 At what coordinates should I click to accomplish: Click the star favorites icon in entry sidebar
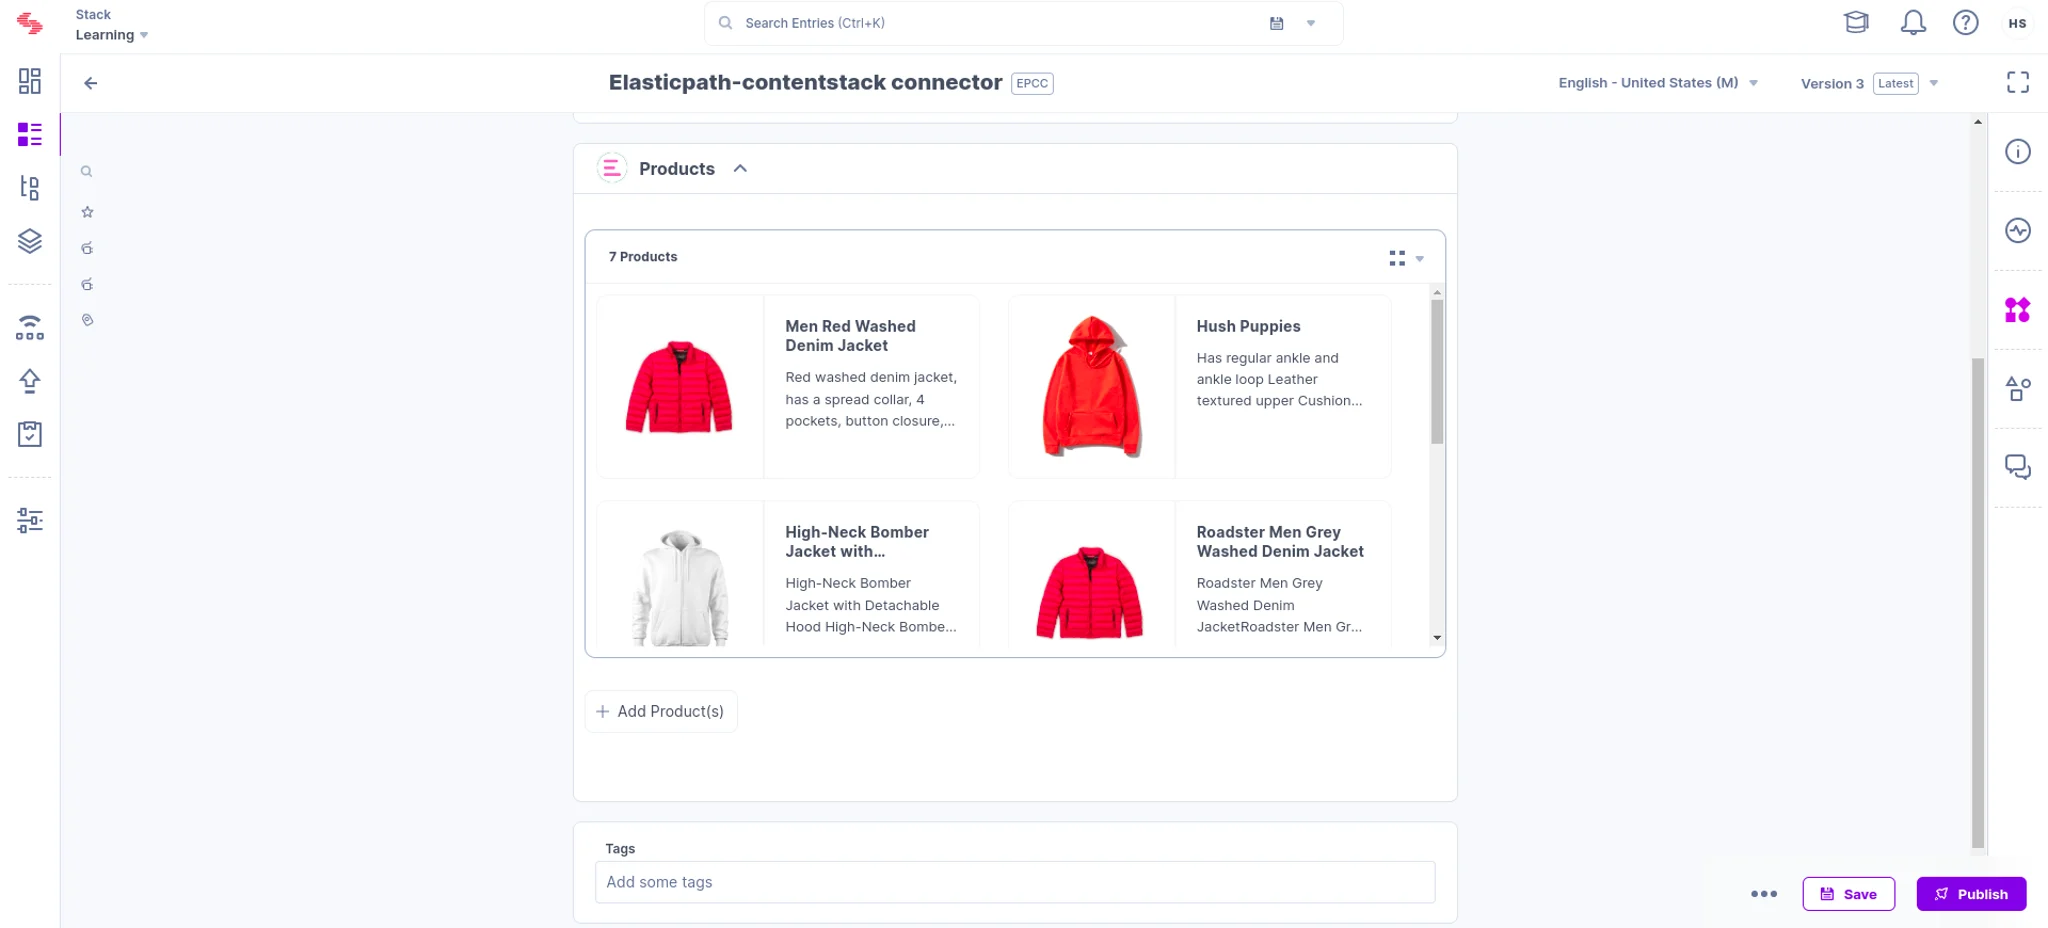pyautogui.click(x=87, y=212)
